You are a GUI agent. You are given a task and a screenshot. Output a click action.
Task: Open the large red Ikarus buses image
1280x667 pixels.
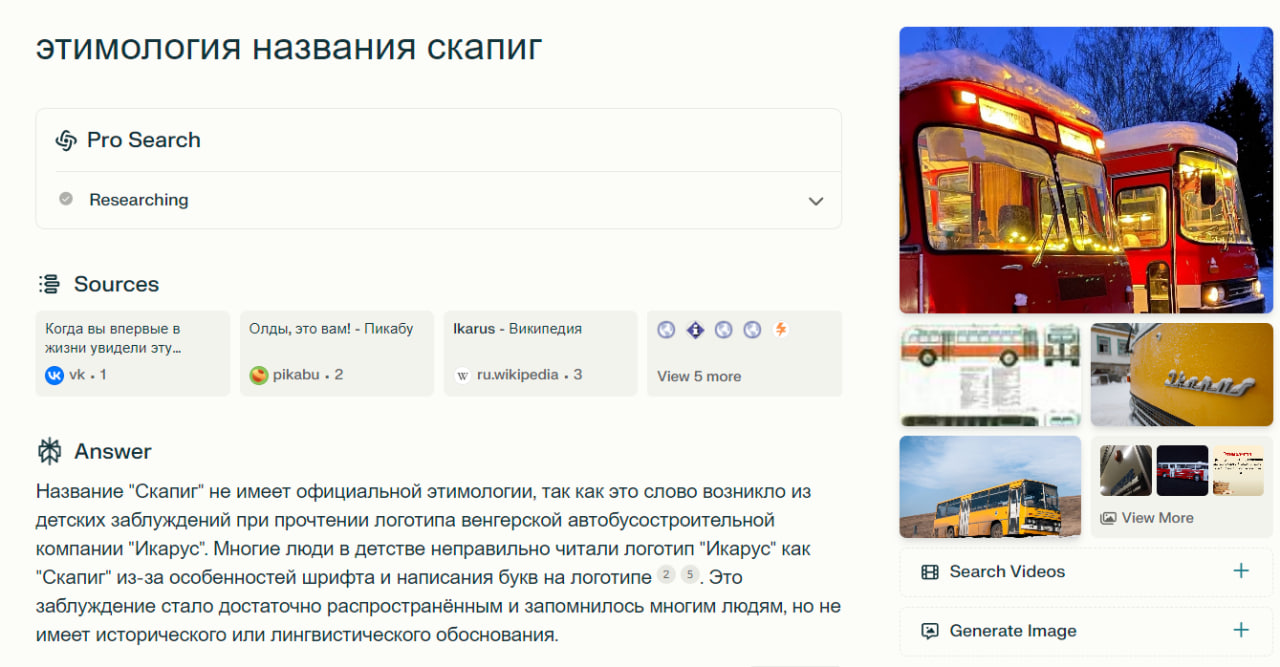(1086, 170)
